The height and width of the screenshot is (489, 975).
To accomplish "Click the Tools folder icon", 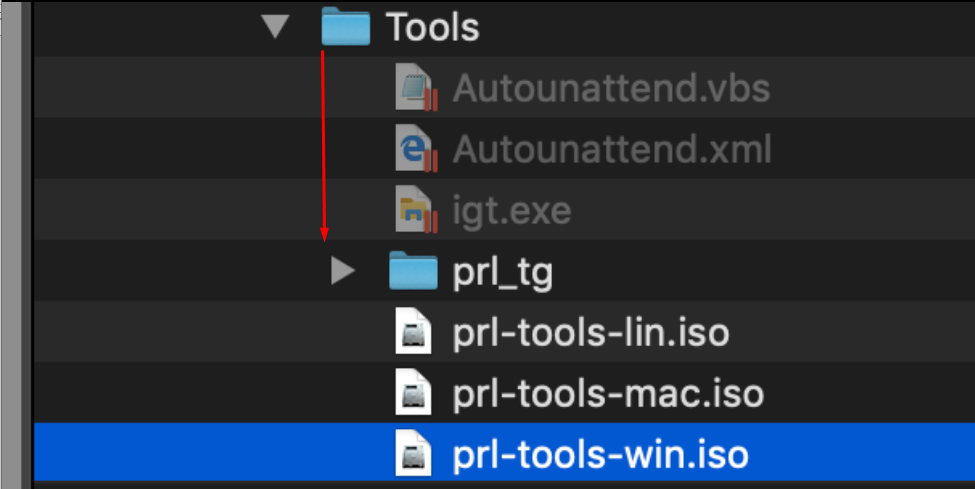I will tap(347, 27).
